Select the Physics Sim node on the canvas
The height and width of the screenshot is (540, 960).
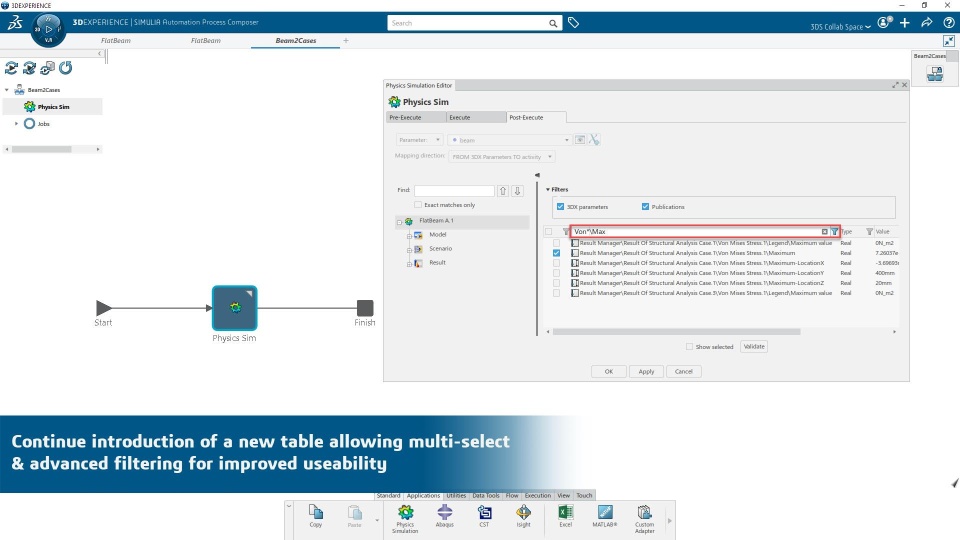click(234, 308)
